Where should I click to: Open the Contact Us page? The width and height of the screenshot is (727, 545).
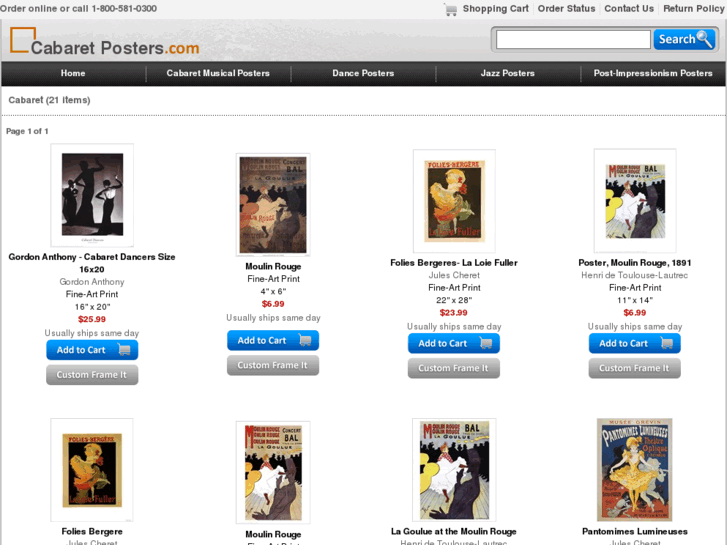click(x=629, y=9)
